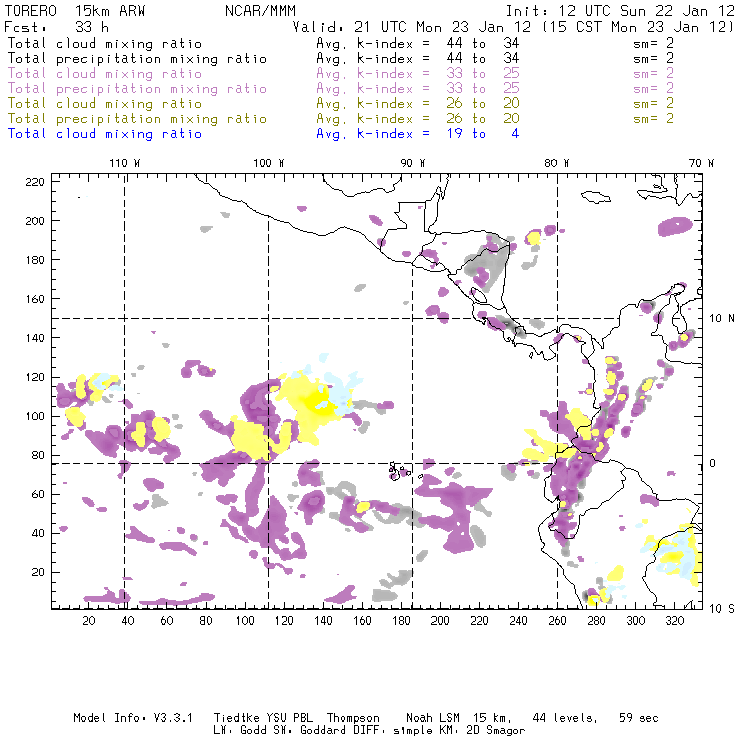Click the '90 W' longitude label
This screenshot has height=740, width=740.
pyautogui.click(x=413, y=163)
